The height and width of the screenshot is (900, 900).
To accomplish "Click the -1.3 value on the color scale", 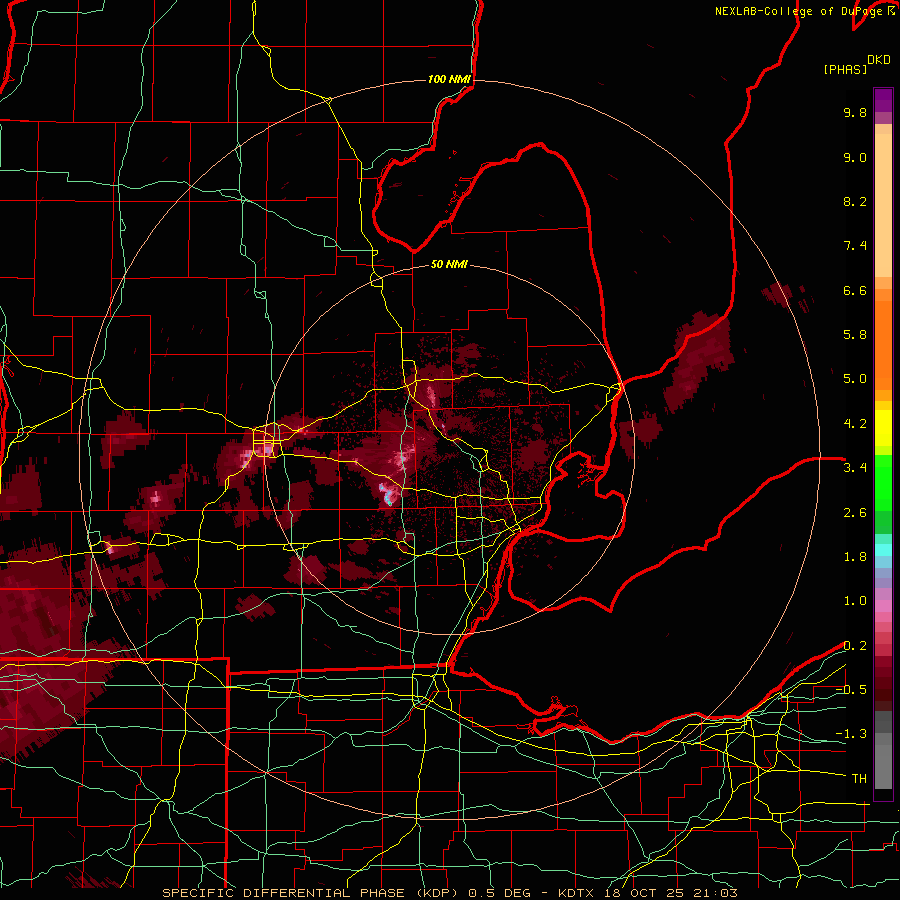I will 851,734.
